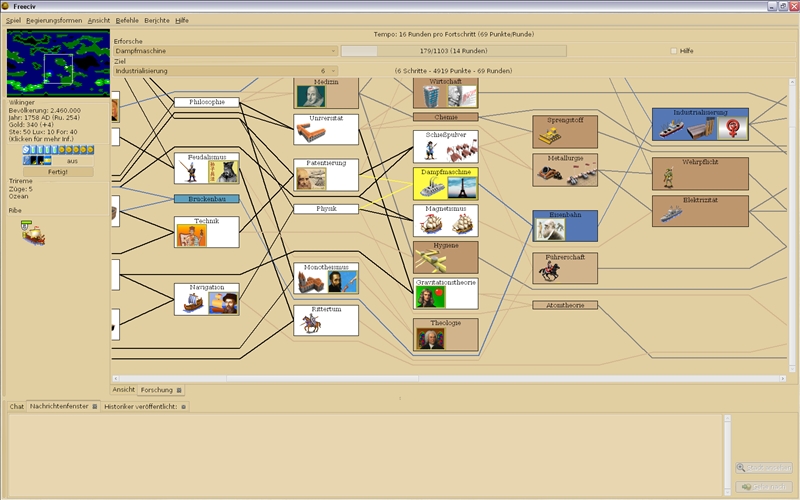800x500 pixels.
Task: Open the Befehle menu
Action: coord(127,20)
